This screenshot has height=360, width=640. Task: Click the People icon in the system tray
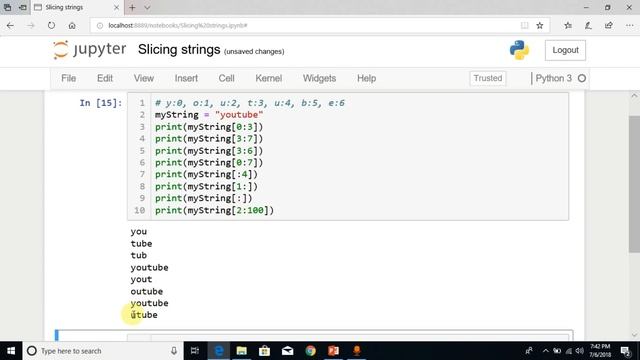click(x=529, y=351)
